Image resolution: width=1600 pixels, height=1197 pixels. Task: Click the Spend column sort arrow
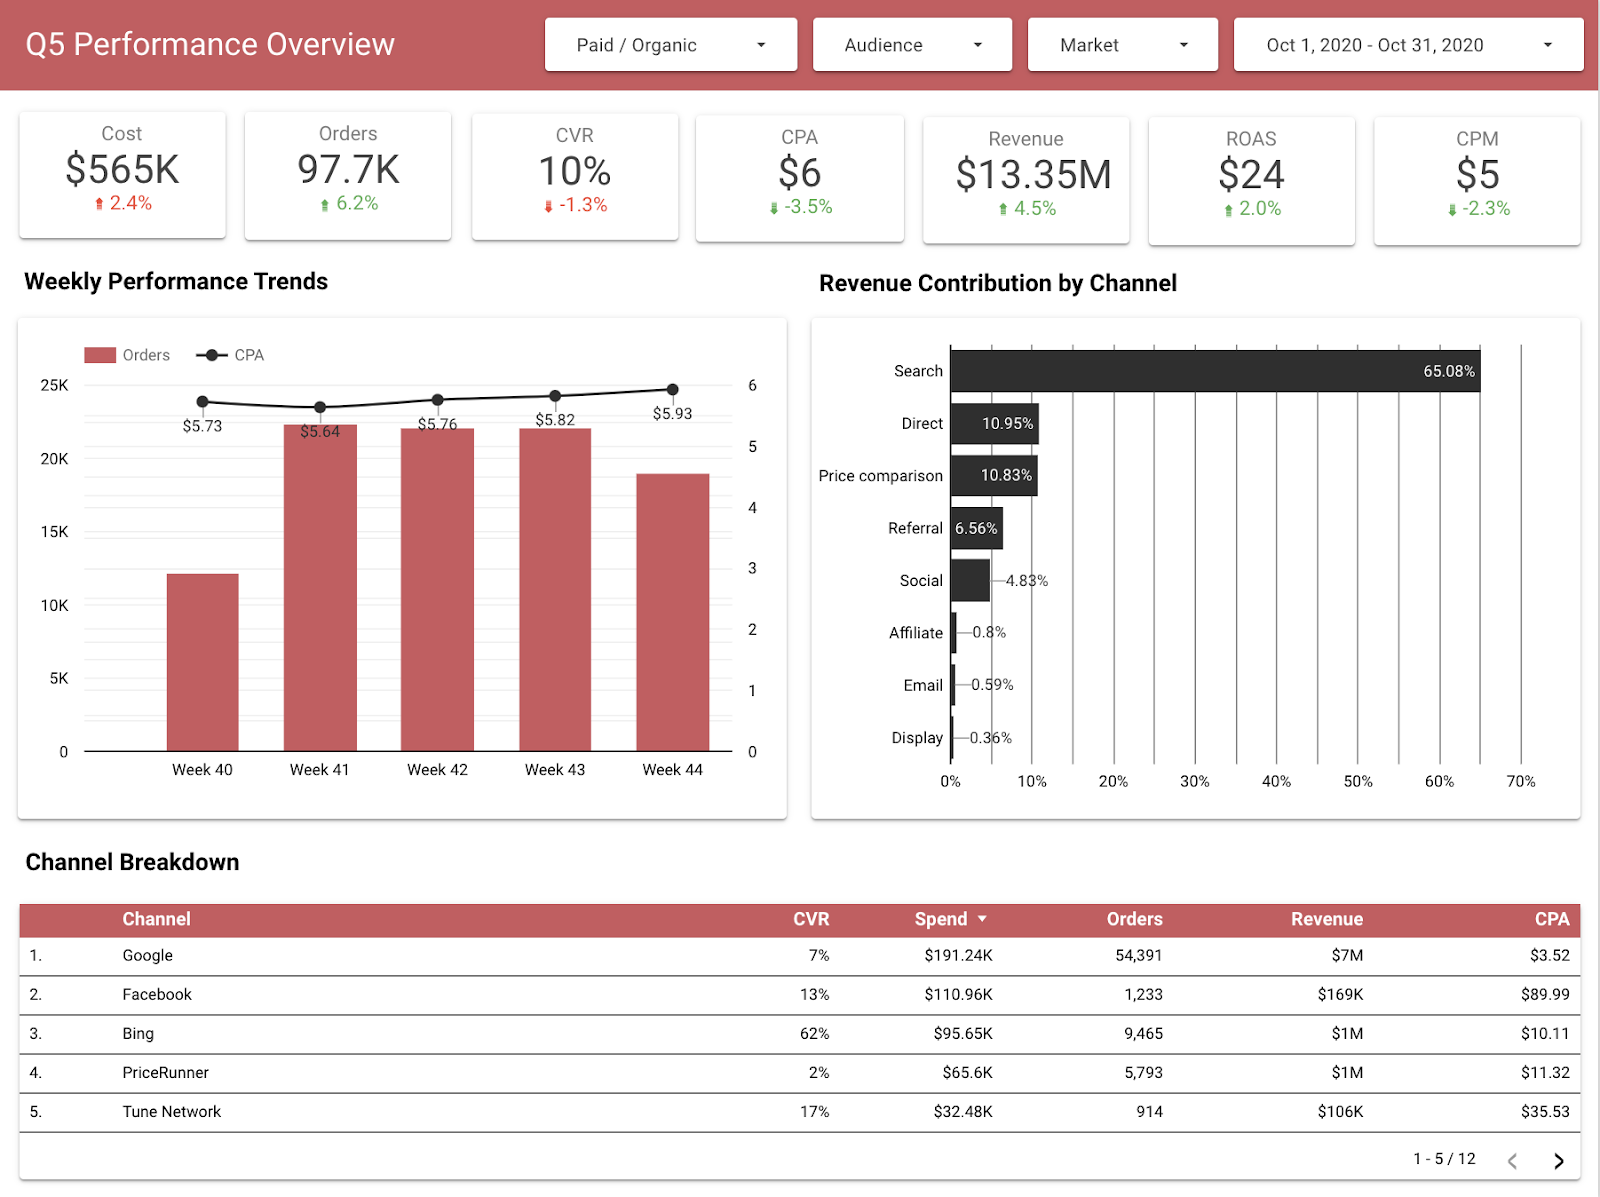click(x=982, y=919)
